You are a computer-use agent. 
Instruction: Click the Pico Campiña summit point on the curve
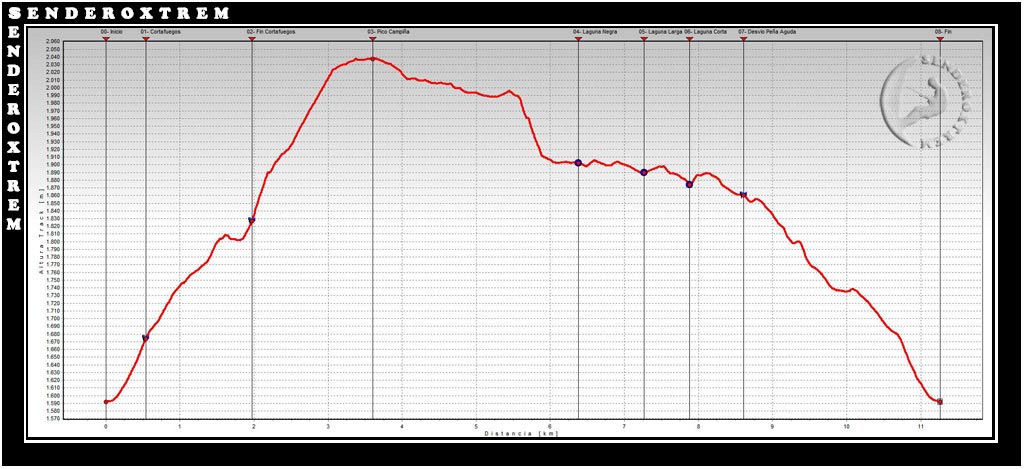pyautogui.click(x=373, y=59)
